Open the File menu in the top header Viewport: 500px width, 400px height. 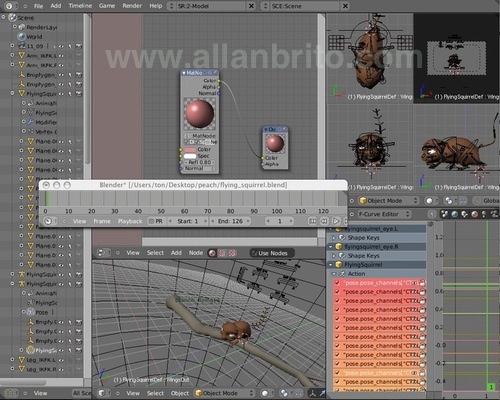(38, 6)
